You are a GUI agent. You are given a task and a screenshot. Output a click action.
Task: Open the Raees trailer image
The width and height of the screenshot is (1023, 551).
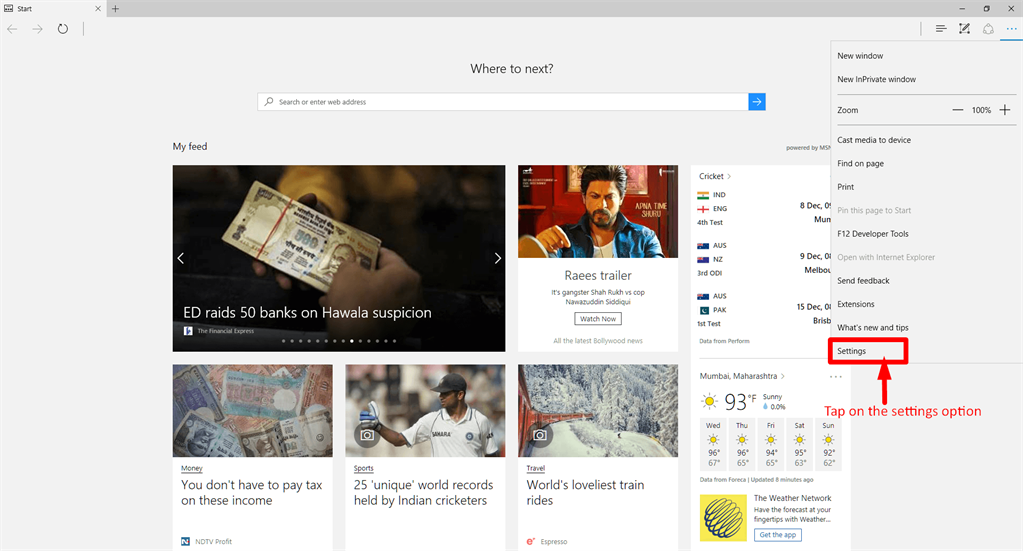[x=598, y=211]
